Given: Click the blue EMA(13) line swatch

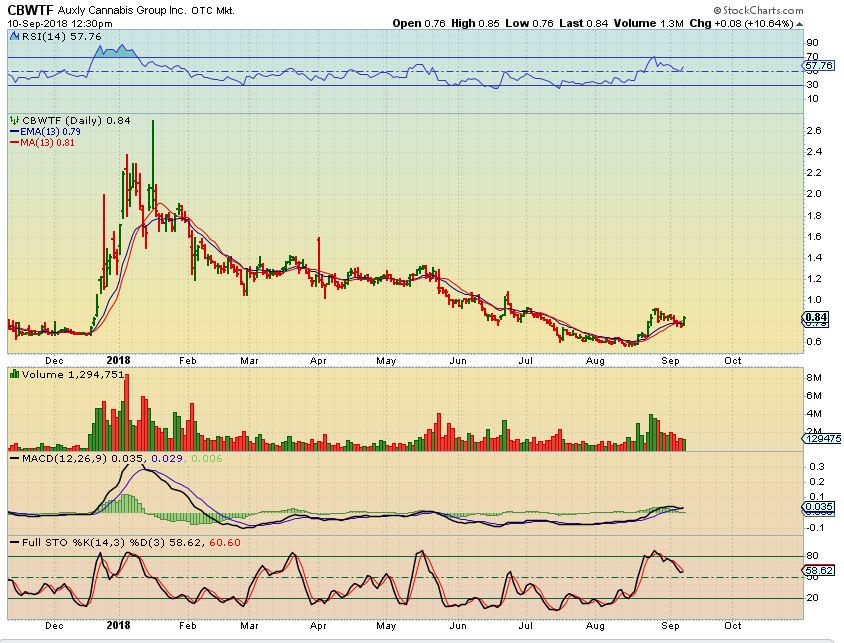Looking at the screenshot, I should (15, 132).
